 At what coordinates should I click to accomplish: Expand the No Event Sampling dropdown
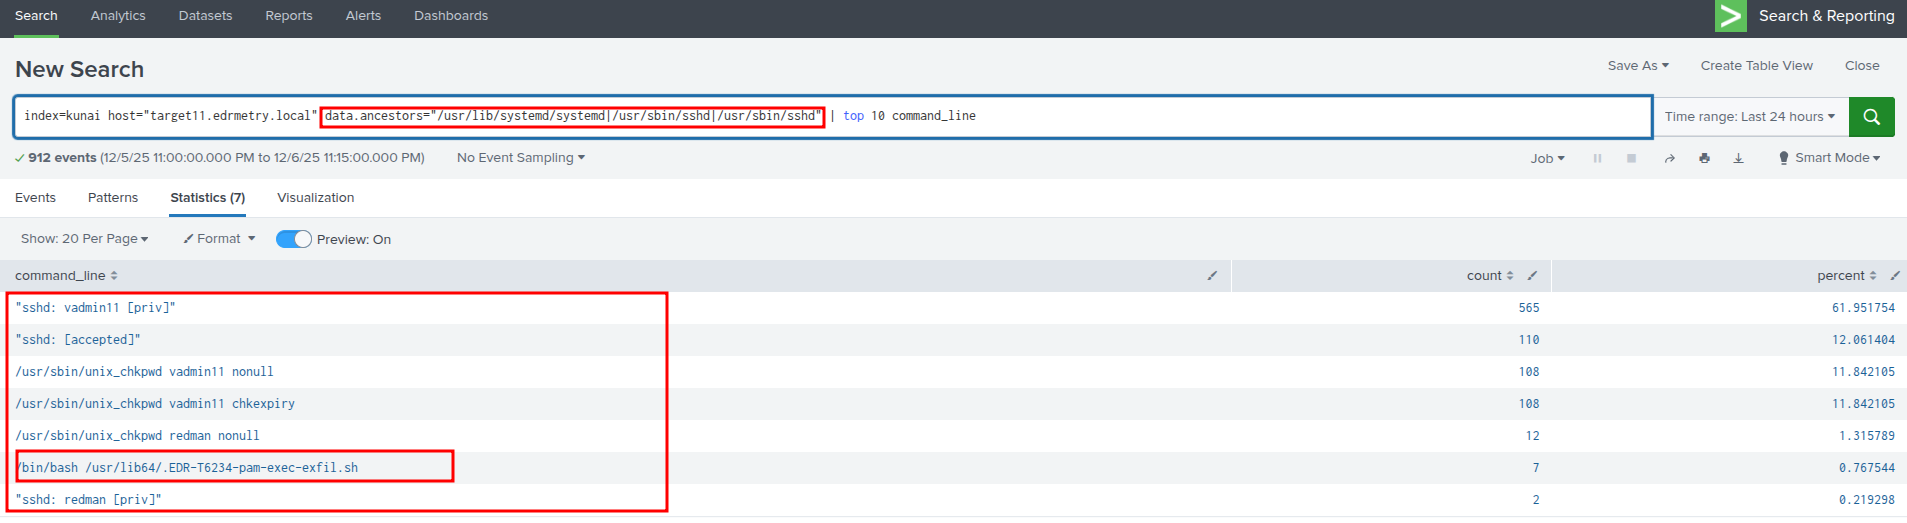520,158
